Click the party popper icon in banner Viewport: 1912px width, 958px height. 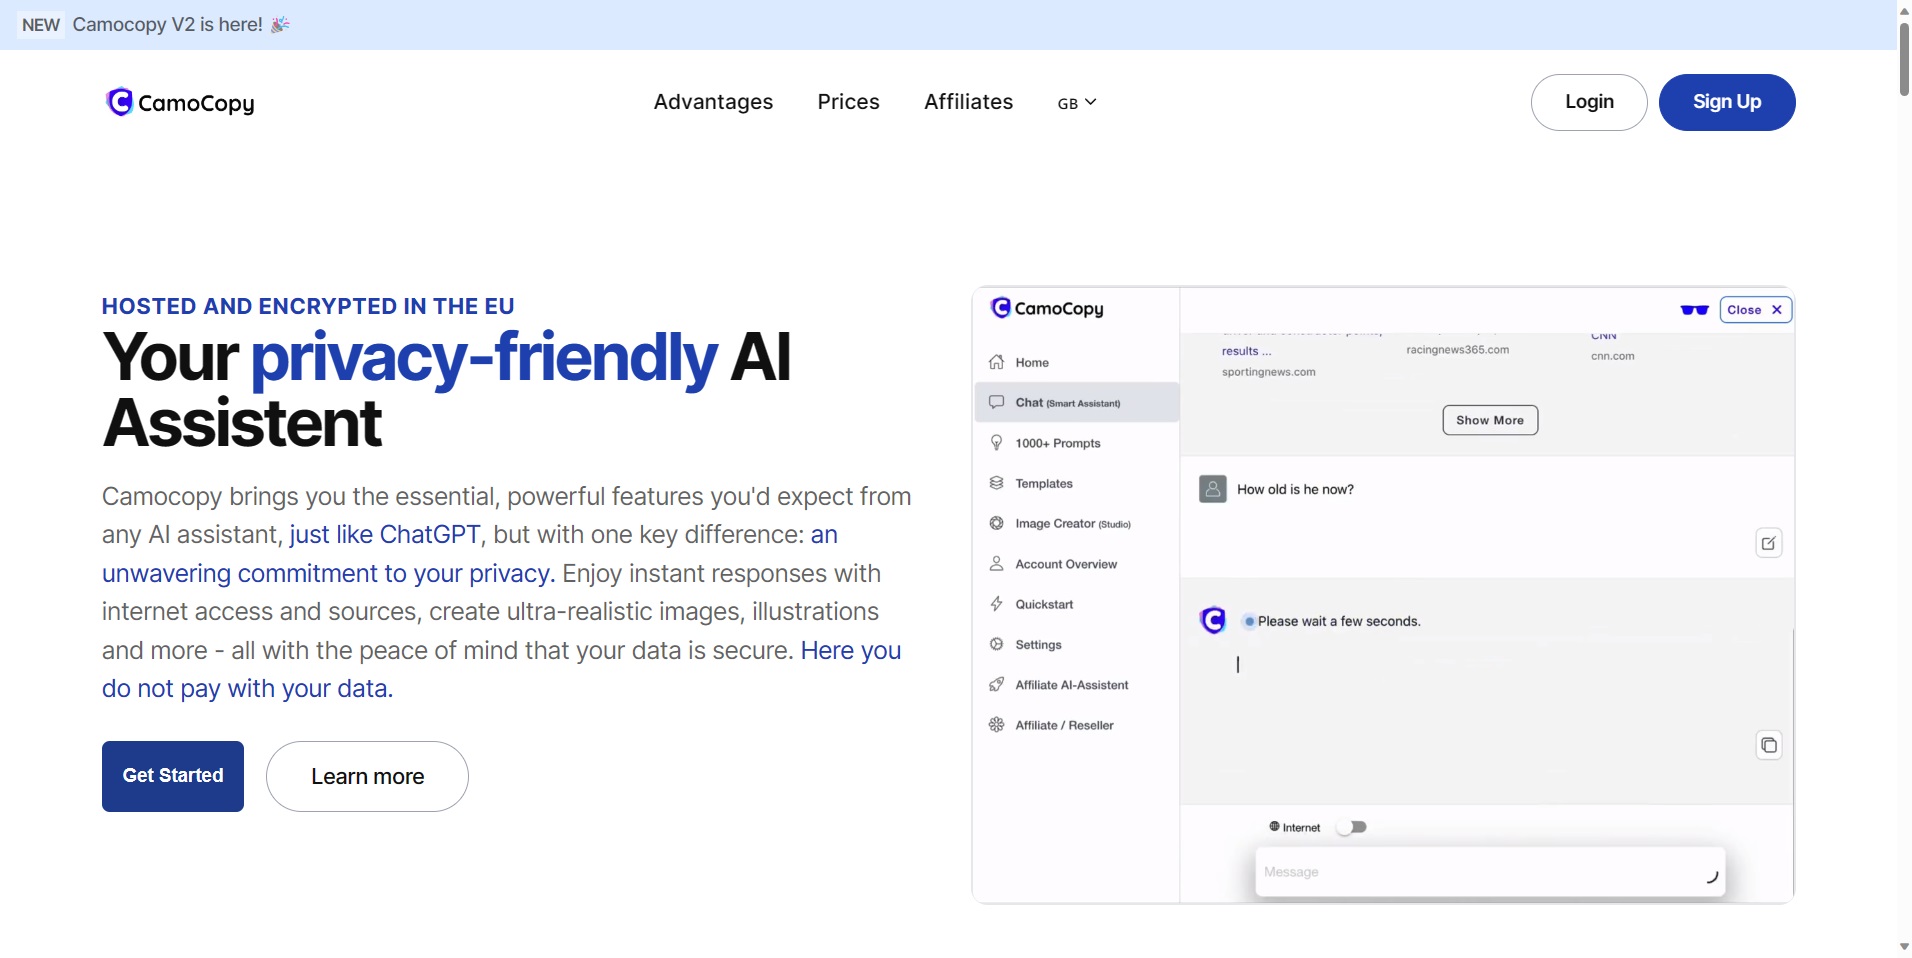(280, 24)
